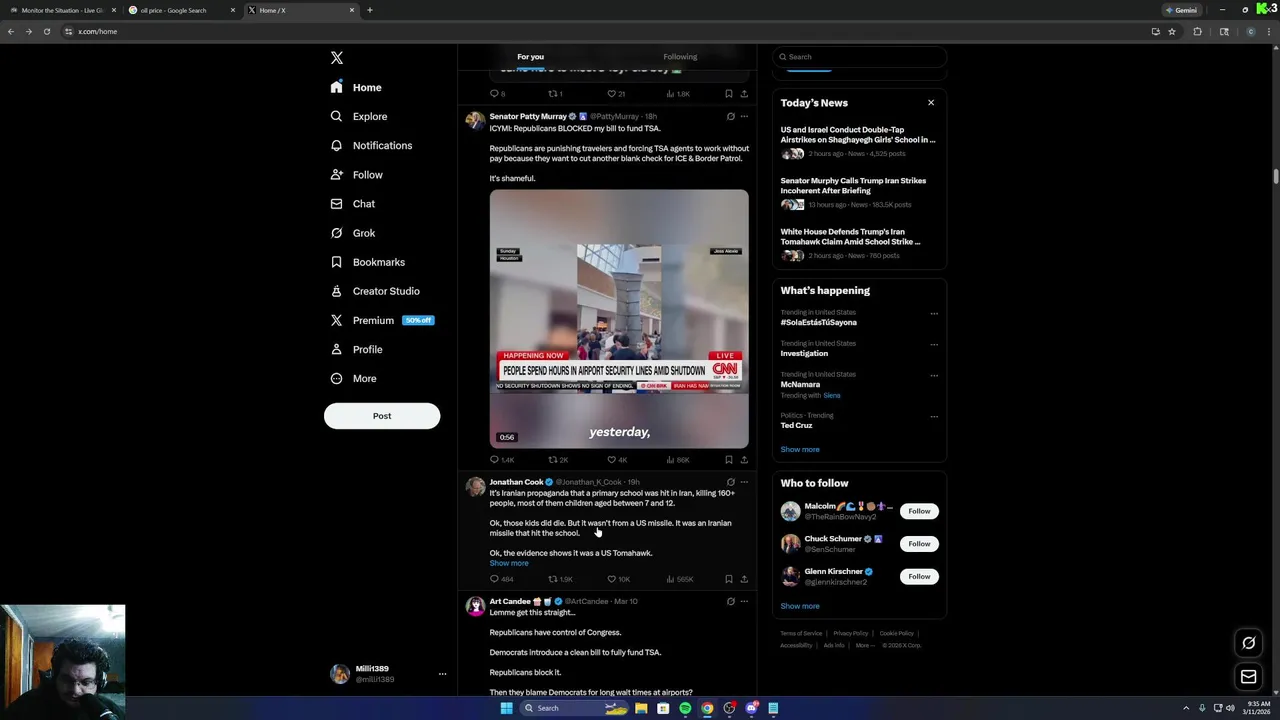This screenshot has height=720, width=1280.
Task: Open File Explorer from the taskbar
Action: coord(641,708)
